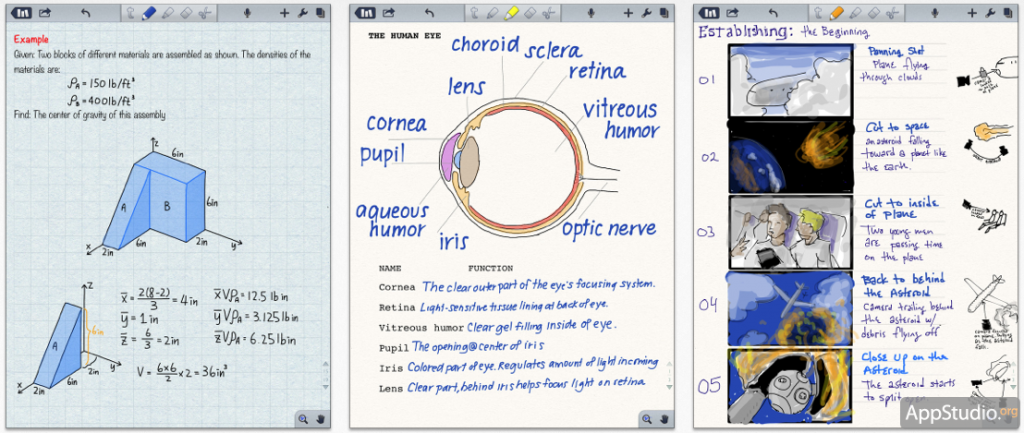Toggle the hand pan tool in the human eye note
1024x433 pixels.
663,419
